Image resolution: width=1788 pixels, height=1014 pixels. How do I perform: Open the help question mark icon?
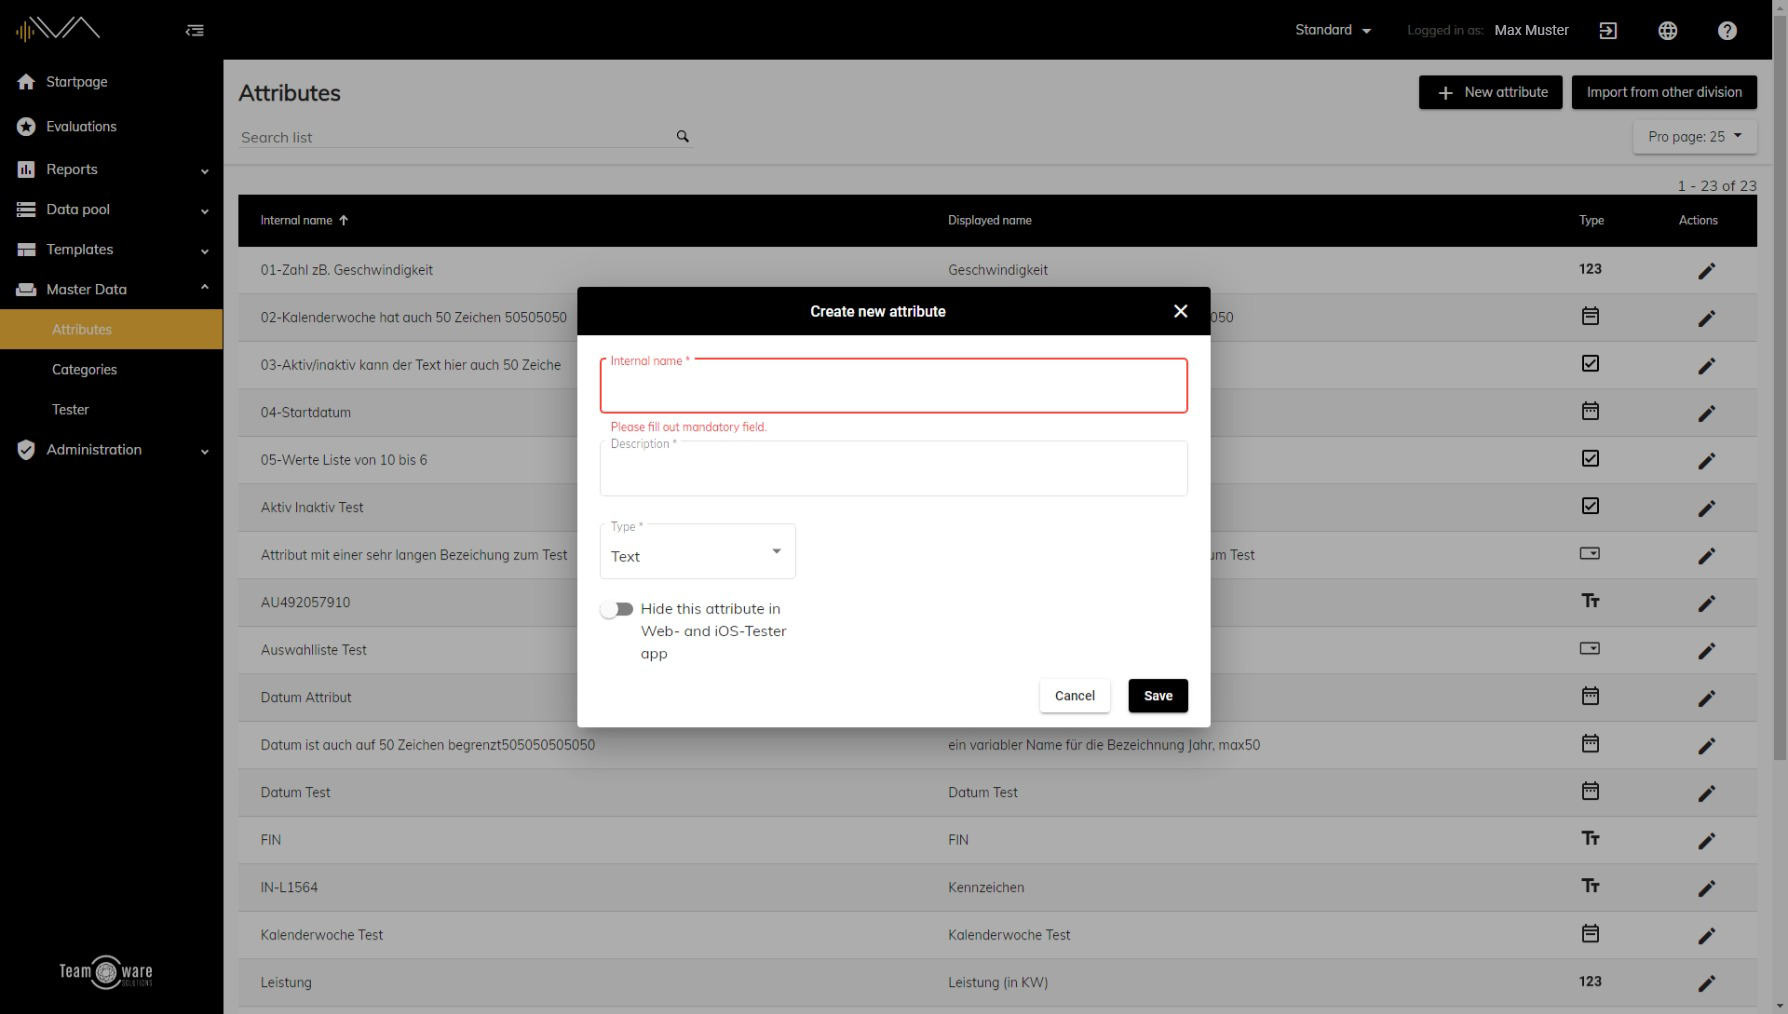click(x=1727, y=30)
